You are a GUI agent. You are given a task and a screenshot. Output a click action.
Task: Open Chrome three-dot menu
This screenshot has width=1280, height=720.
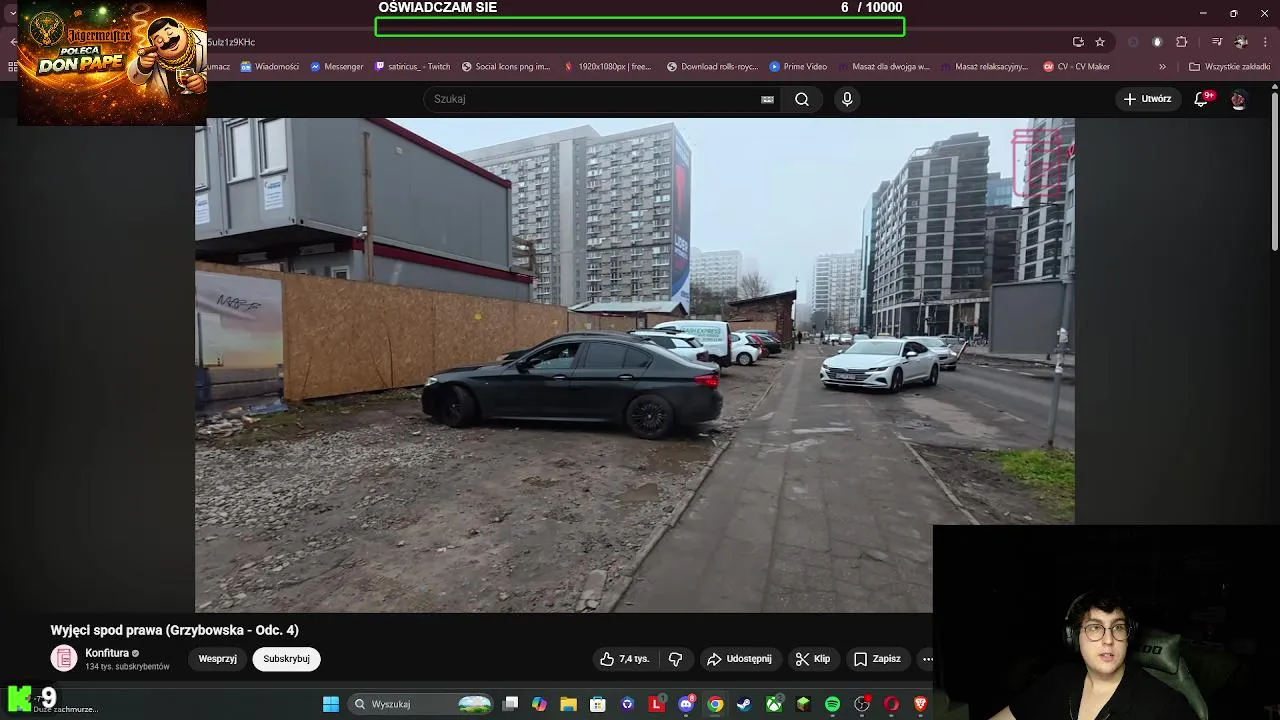click(1266, 42)
